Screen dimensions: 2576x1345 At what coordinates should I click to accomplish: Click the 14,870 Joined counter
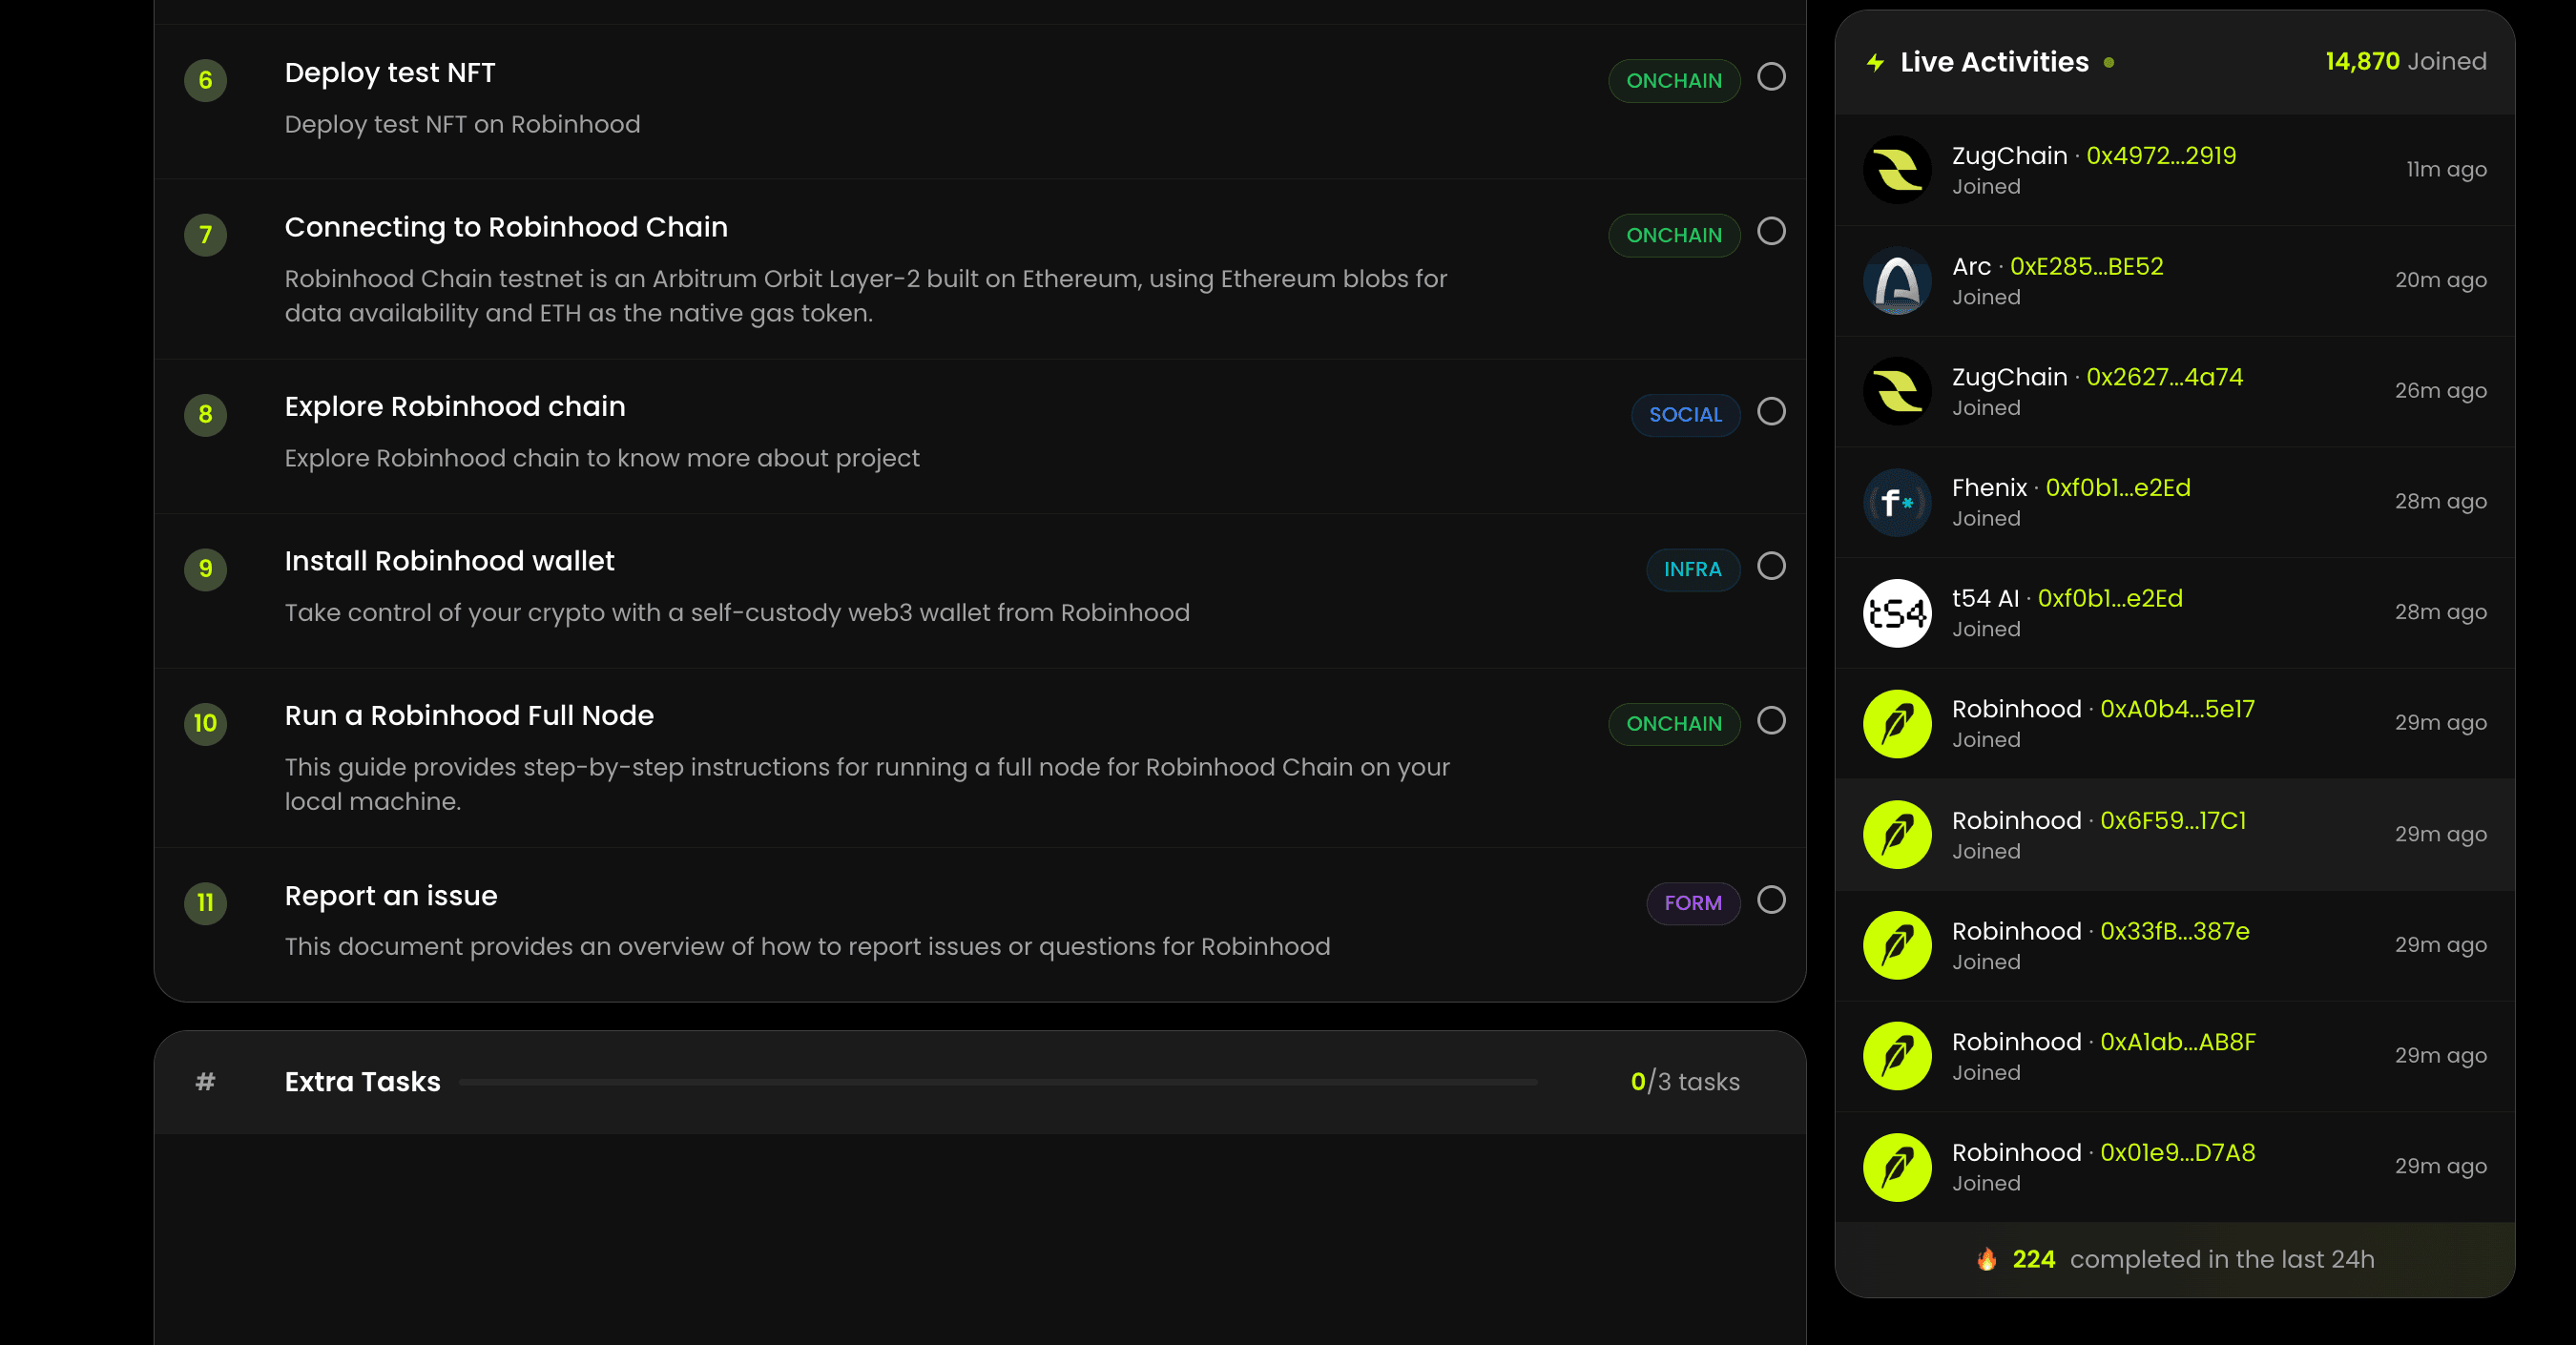pos(2405,62)
